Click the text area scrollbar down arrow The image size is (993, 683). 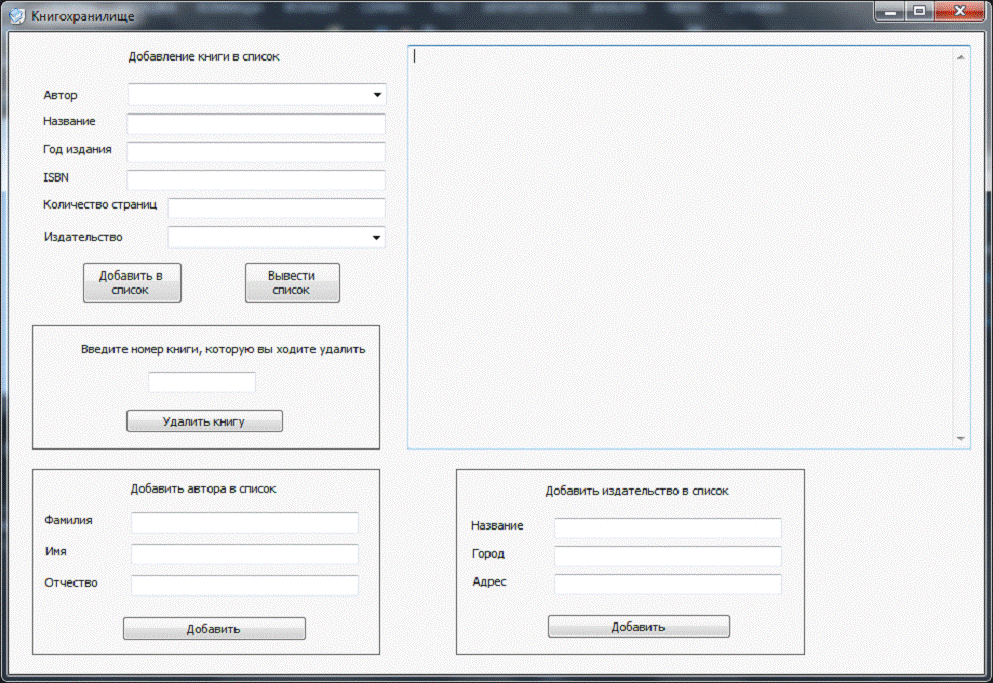tap(961, 438)
